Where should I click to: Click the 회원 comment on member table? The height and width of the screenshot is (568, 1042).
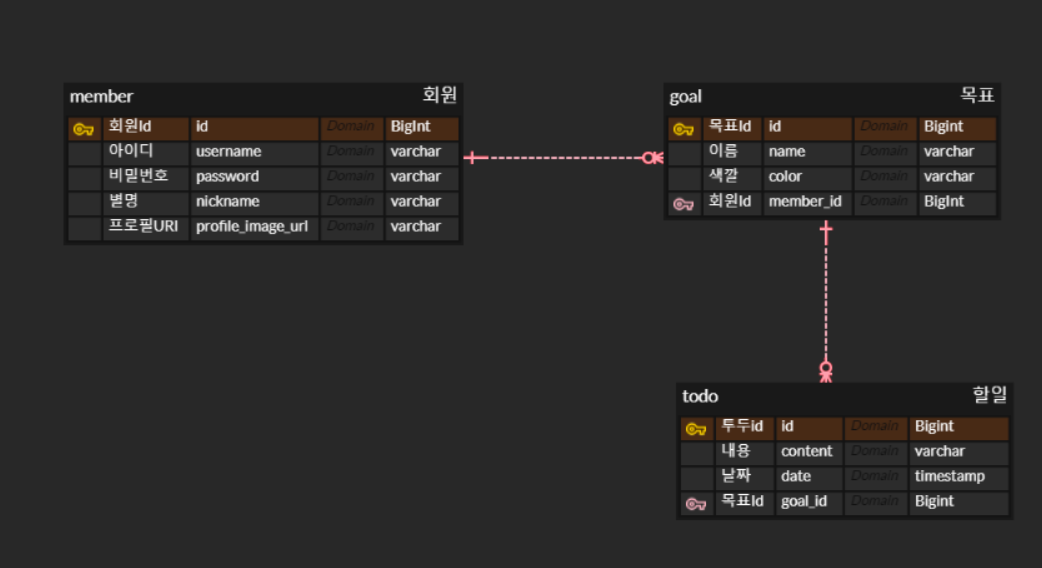click(439, 95)
